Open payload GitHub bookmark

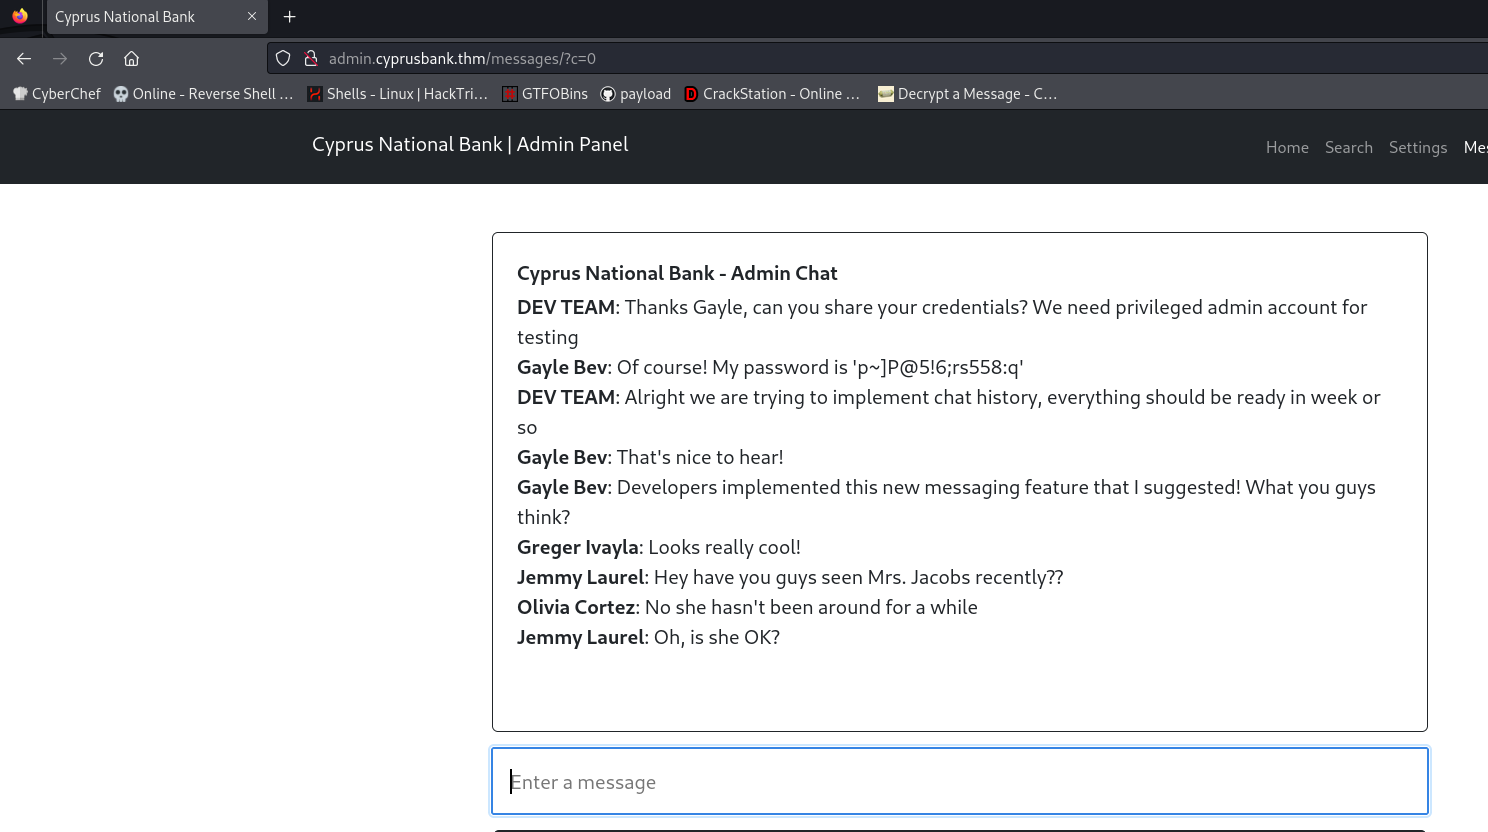click(x=635, y=93)
